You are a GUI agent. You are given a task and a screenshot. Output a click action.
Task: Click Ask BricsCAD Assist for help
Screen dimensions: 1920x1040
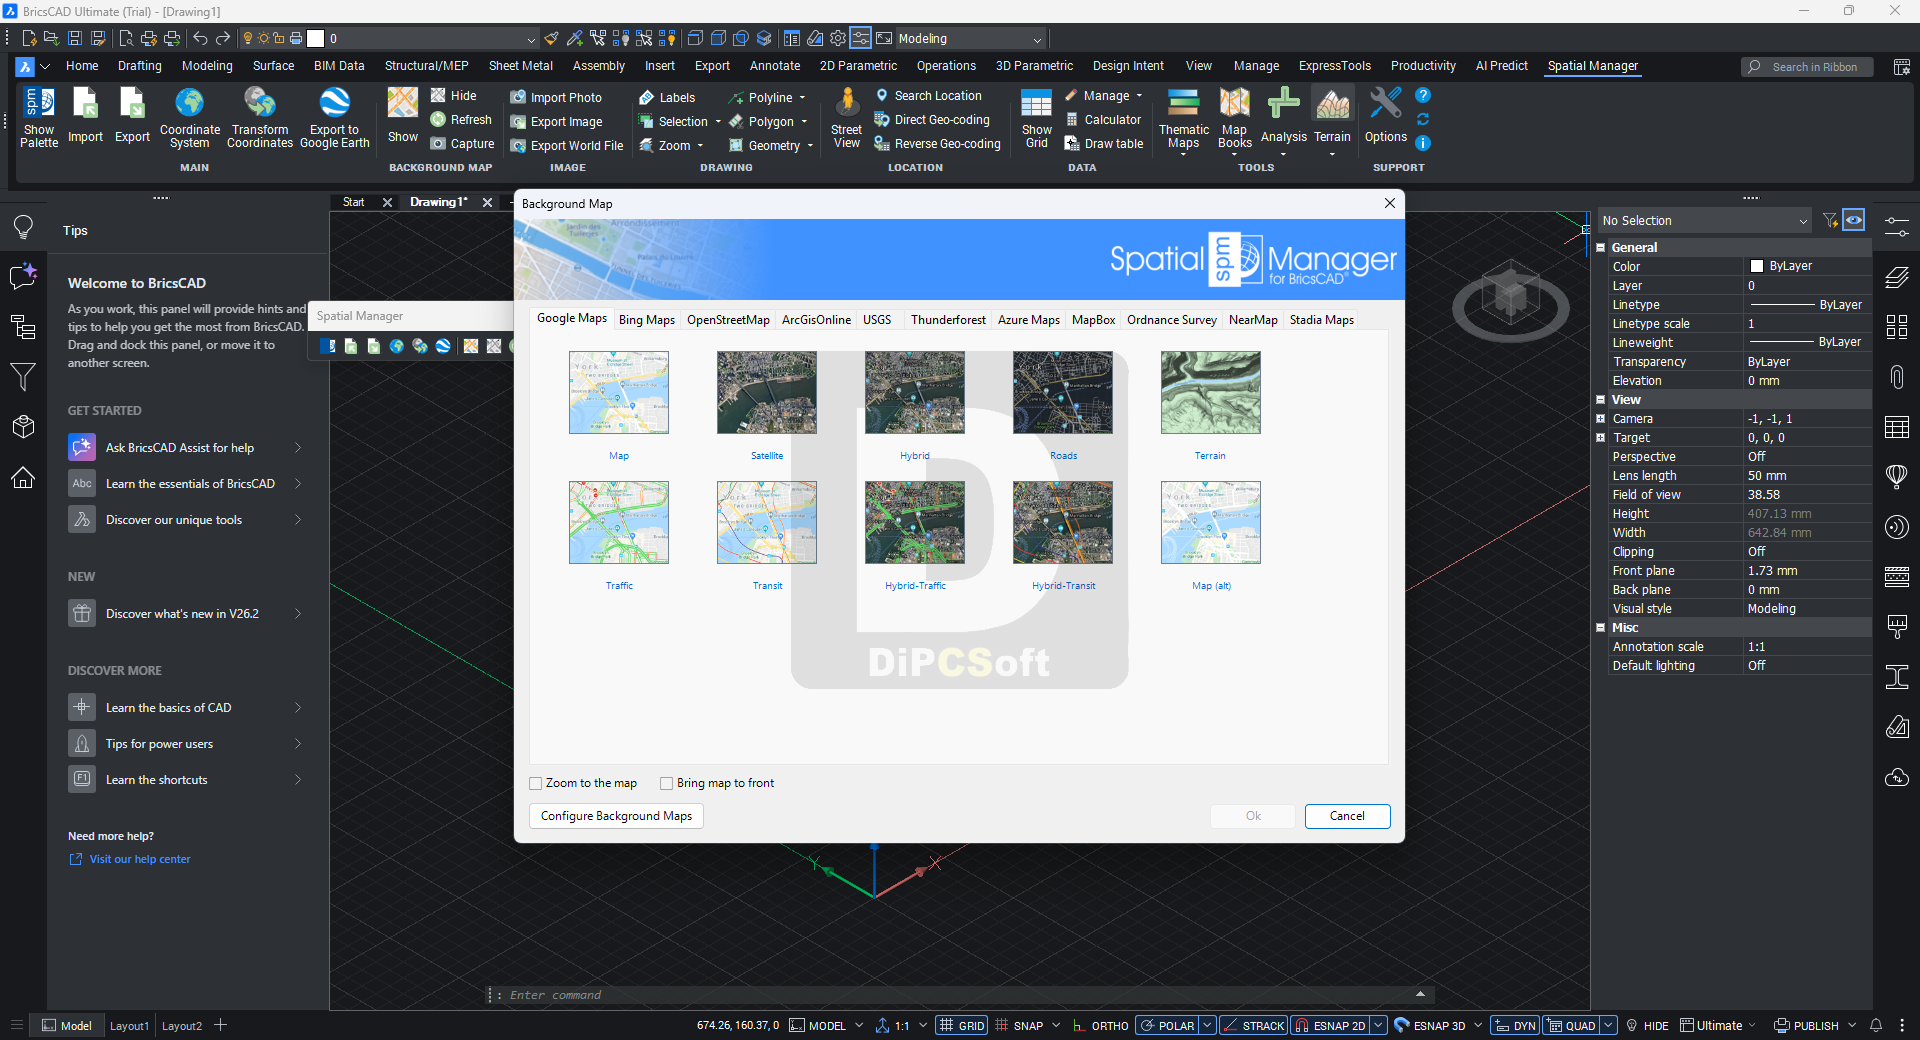(186, 447)
